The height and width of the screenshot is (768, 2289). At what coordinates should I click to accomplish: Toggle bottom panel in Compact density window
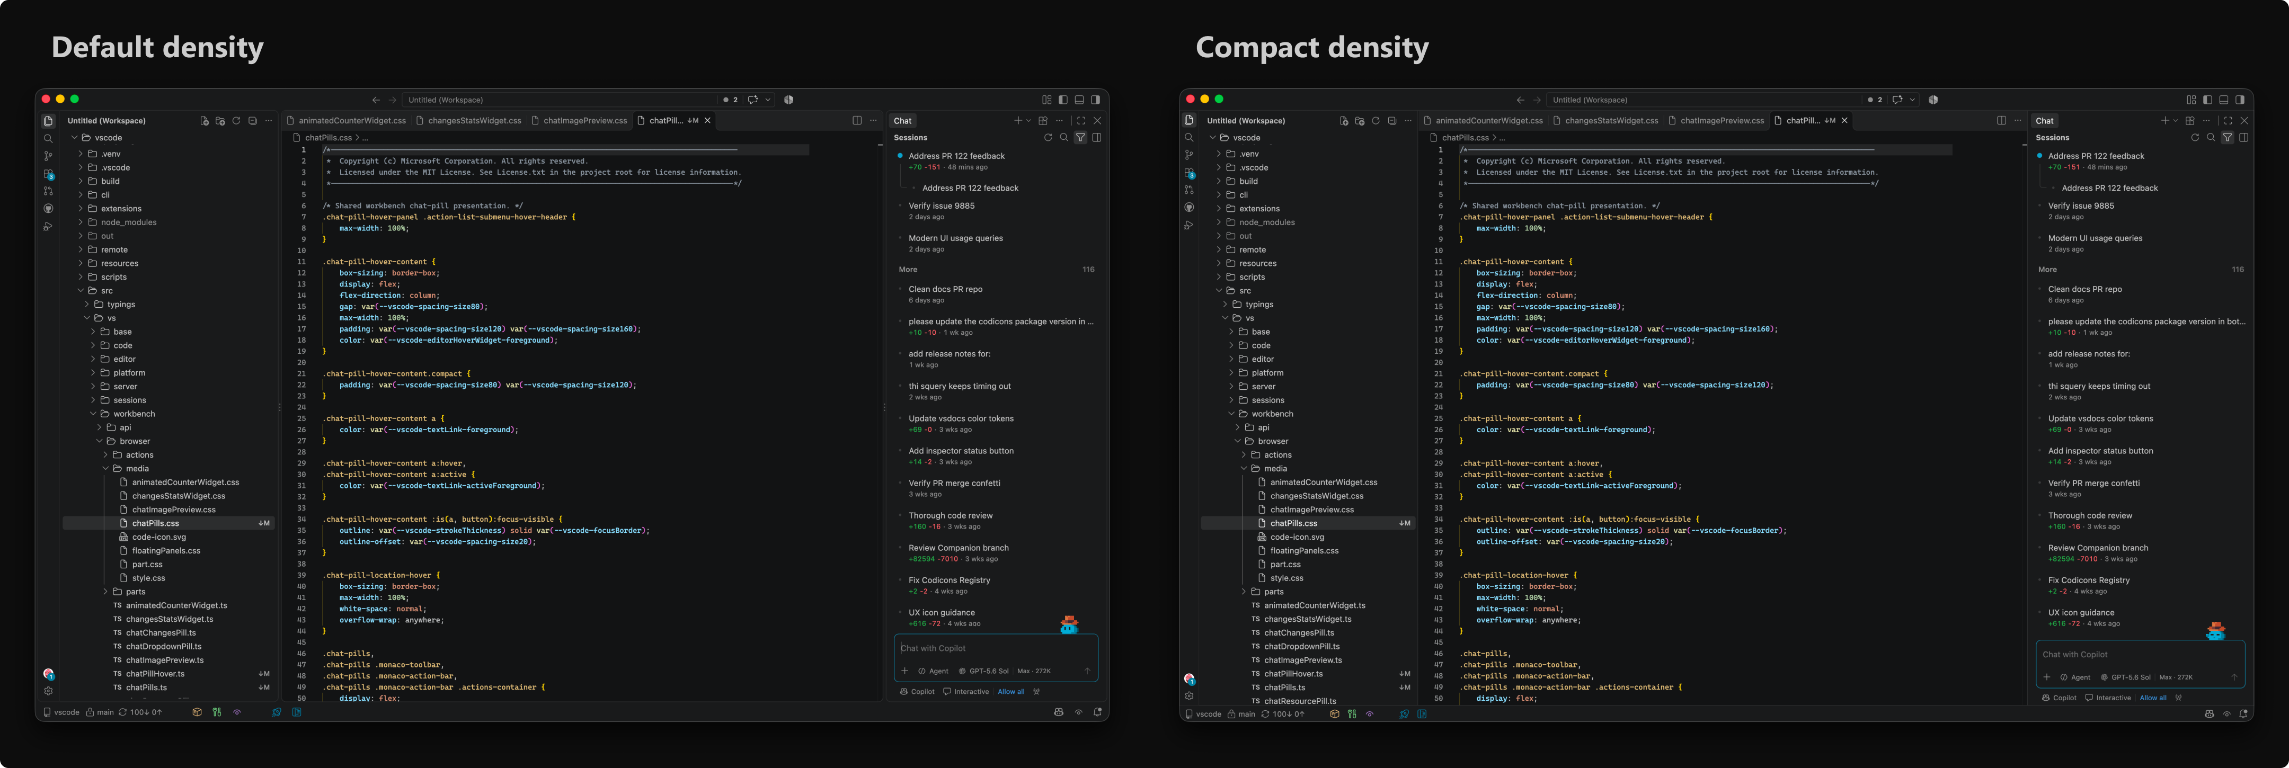[x=2223, y=100]
